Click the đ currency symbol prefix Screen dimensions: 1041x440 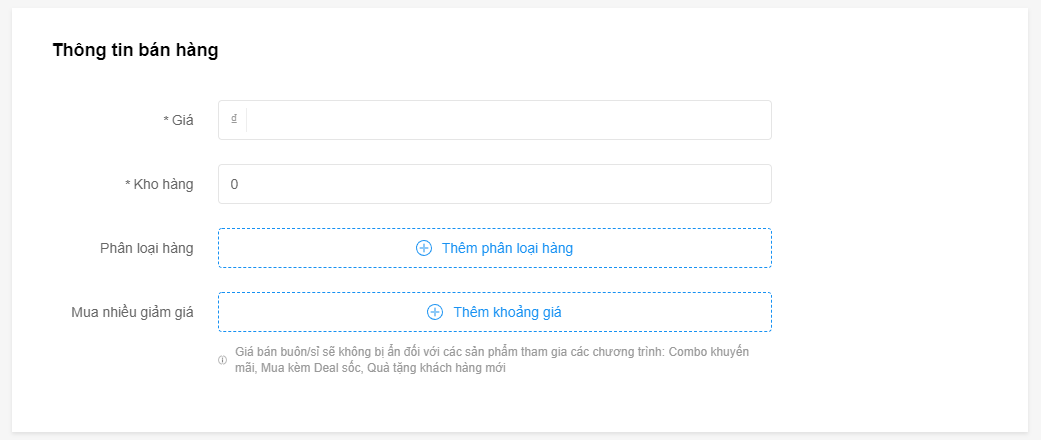(x=234, y=119)
